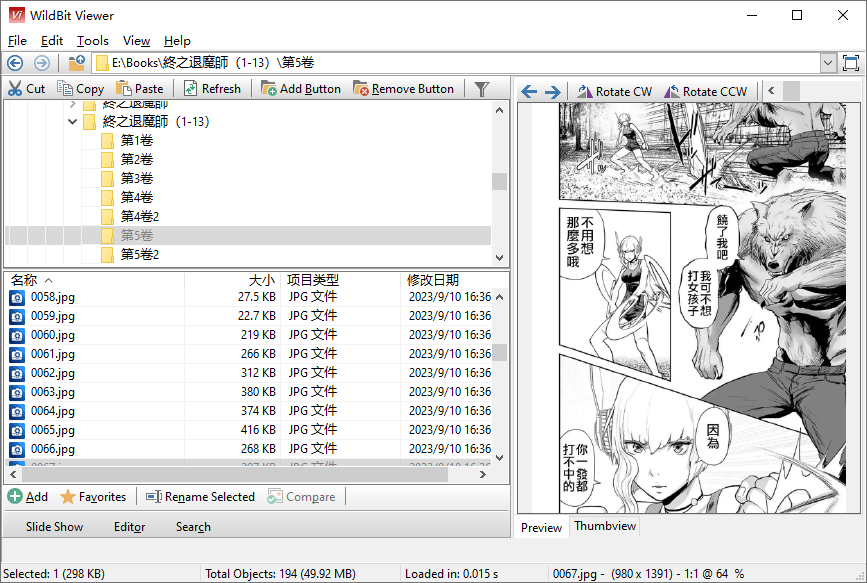
Task: Open the View menu
Action: [x=136, y=41]
